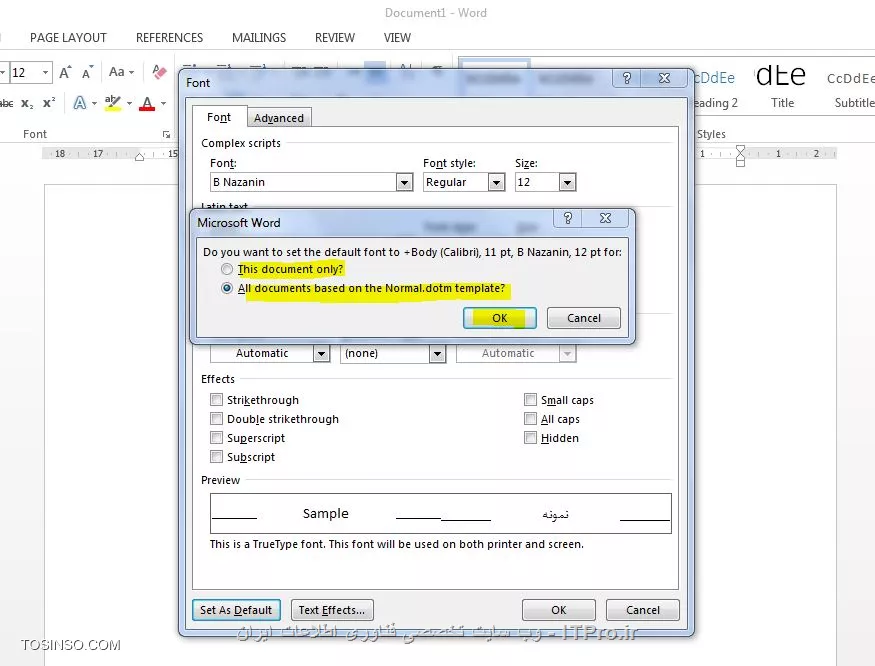The image size is (875, 666).
Task: Click the "Document1 - Word" window title
Action: pos(436,13)
